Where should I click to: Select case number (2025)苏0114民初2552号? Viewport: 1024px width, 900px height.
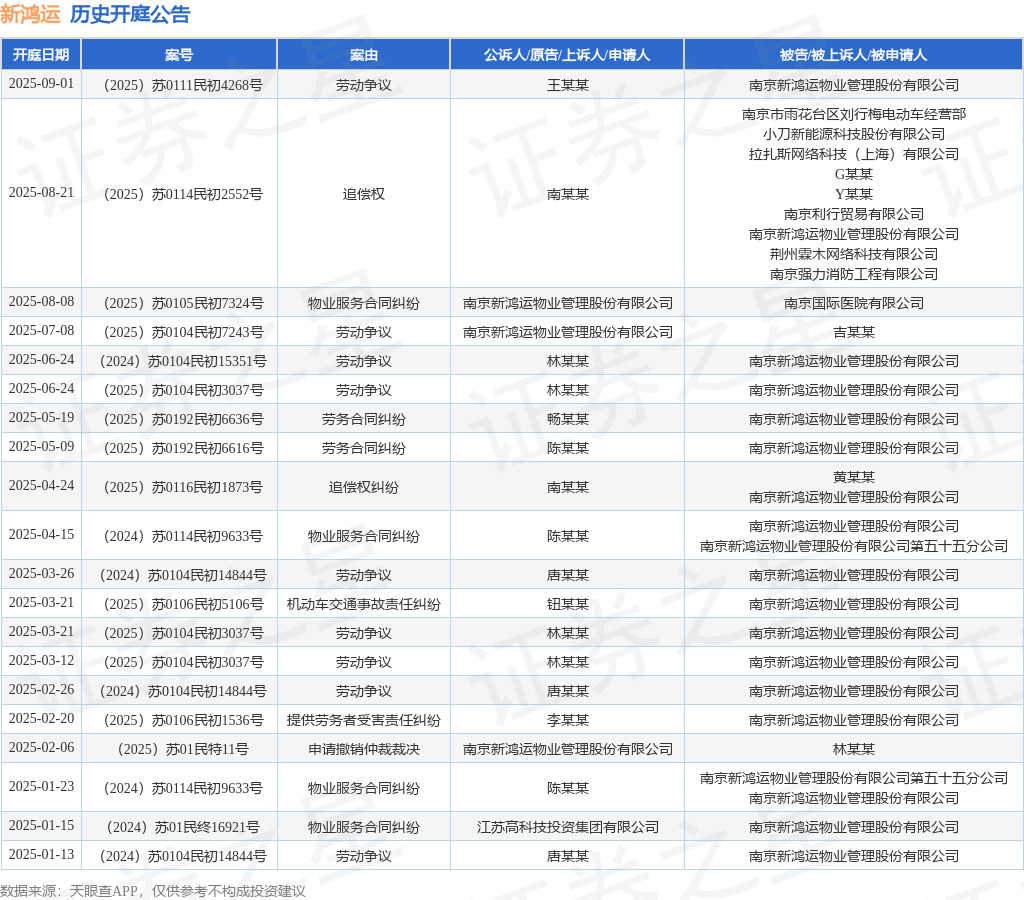pyautogui.click(x=179, y=194)
